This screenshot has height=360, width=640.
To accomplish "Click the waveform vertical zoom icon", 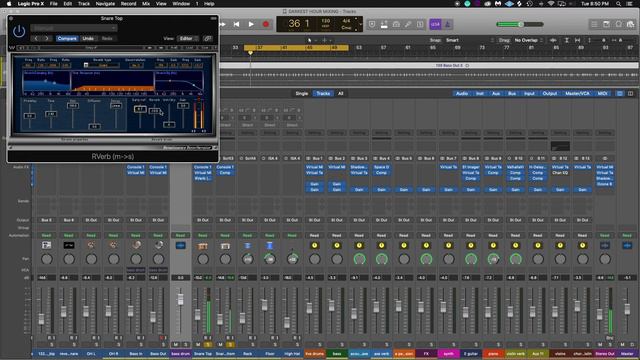I will (553, 40).
